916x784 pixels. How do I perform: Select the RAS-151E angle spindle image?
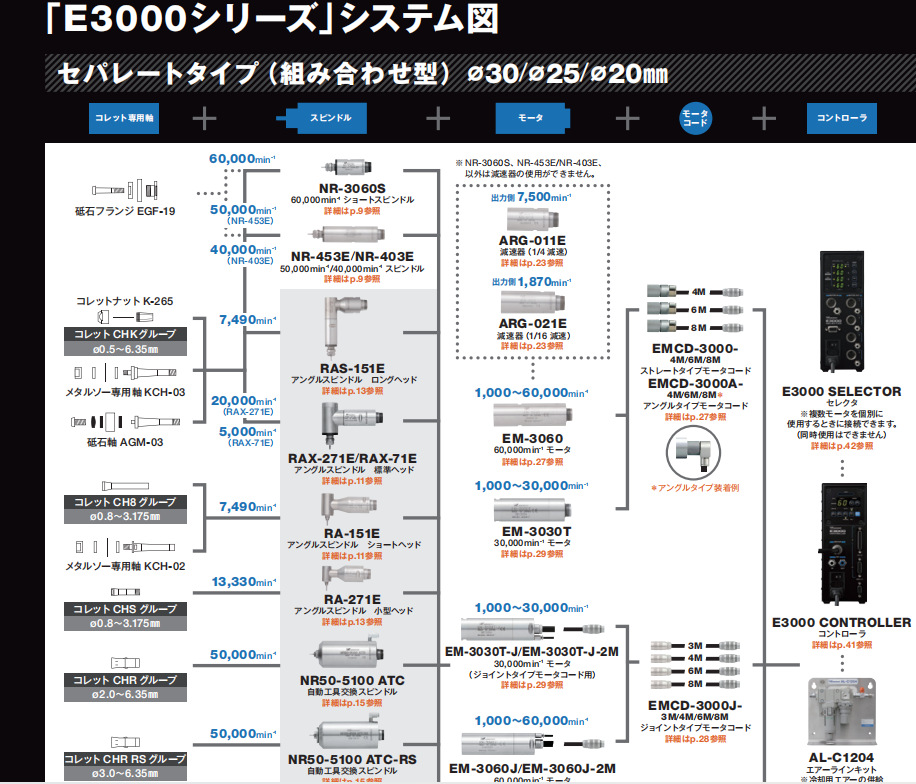click(345, 326)
